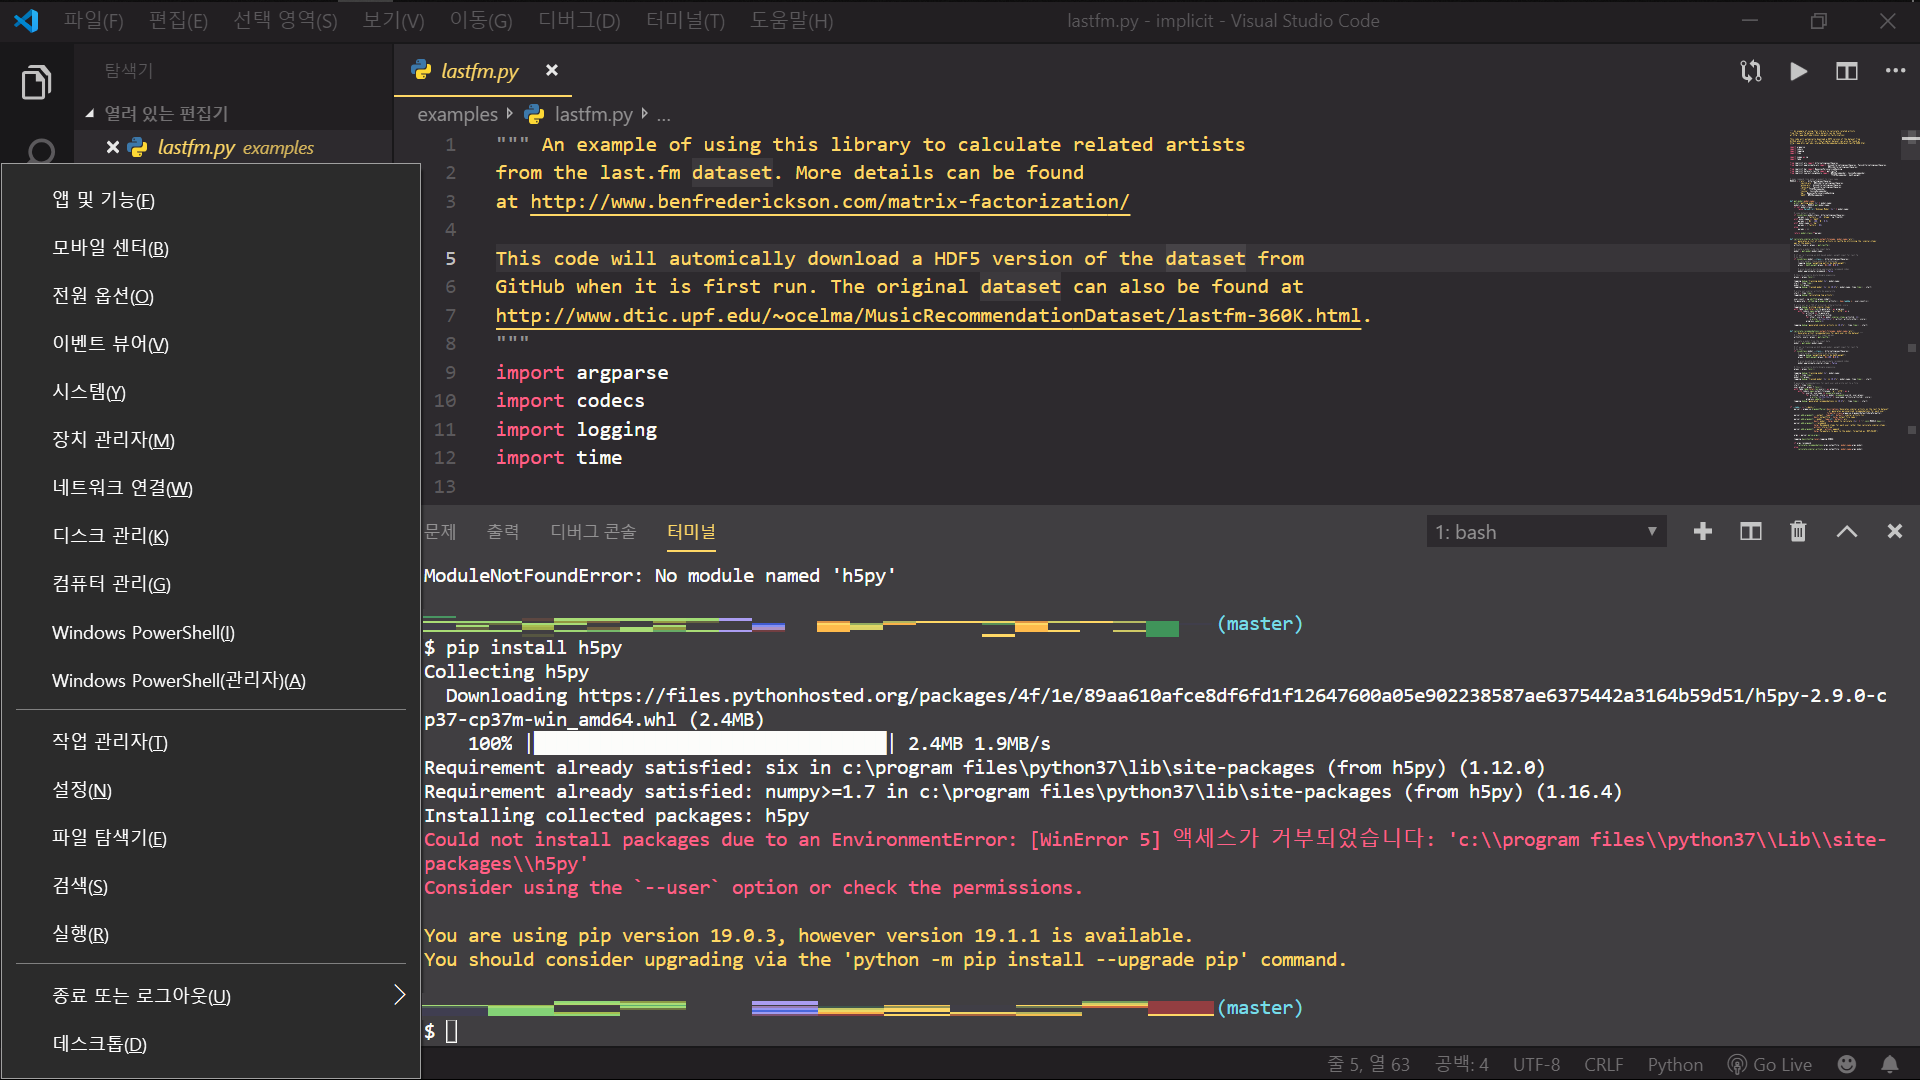Viewport: 1920px width, 1080px height.
Task: Open editor More Actions ellipsis
Action: [1895, 71]
